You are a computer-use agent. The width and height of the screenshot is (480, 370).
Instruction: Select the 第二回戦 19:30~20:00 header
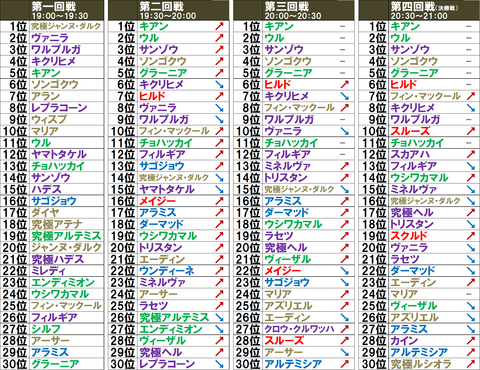(x=169, y=10)
